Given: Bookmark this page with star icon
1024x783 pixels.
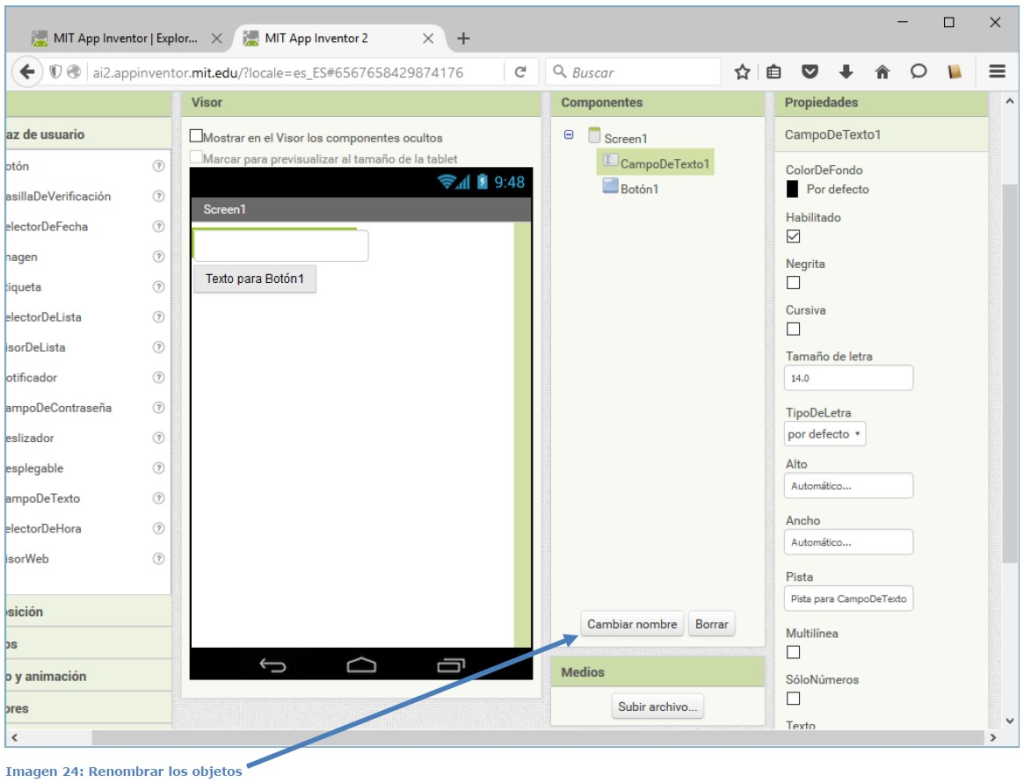Looking at the screenshot, I should (742, 72).
